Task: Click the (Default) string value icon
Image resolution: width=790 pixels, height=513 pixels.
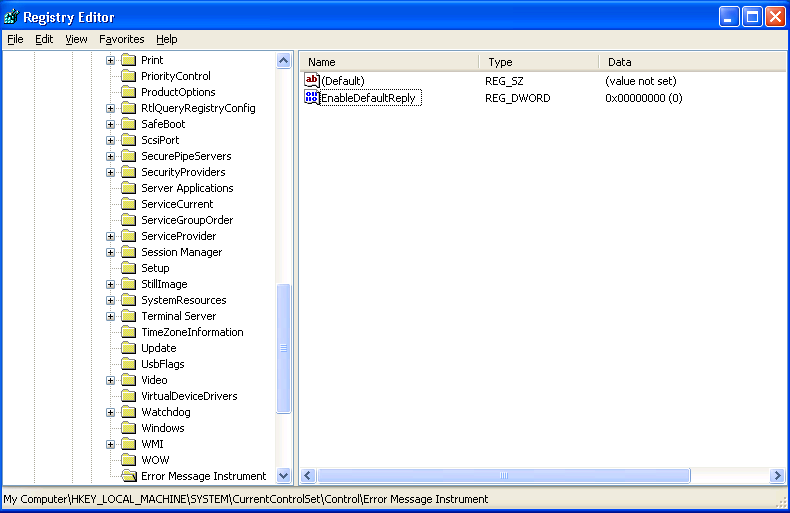Action: tap(311, 80)
